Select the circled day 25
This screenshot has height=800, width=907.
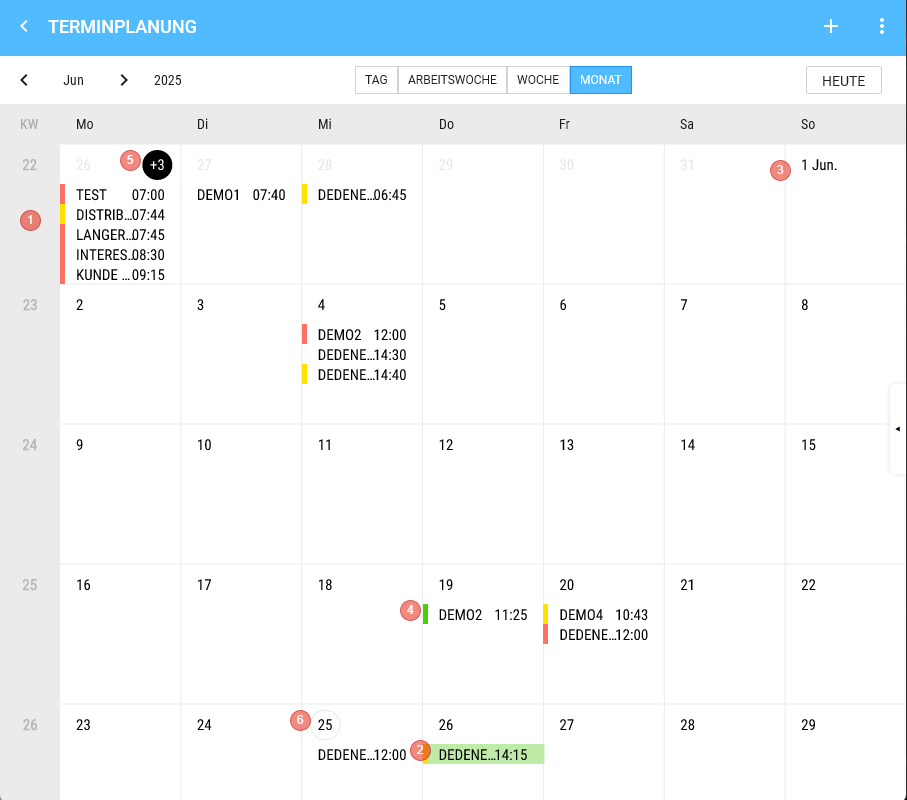[x=325, y=725]
